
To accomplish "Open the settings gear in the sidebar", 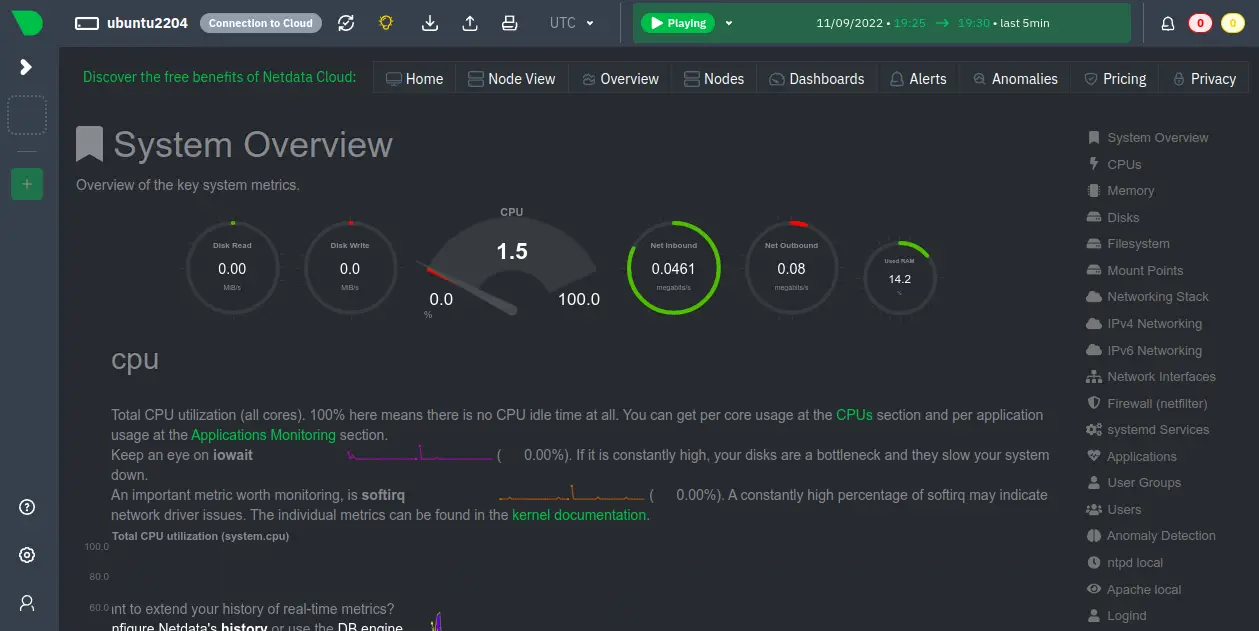I will 27,555.
